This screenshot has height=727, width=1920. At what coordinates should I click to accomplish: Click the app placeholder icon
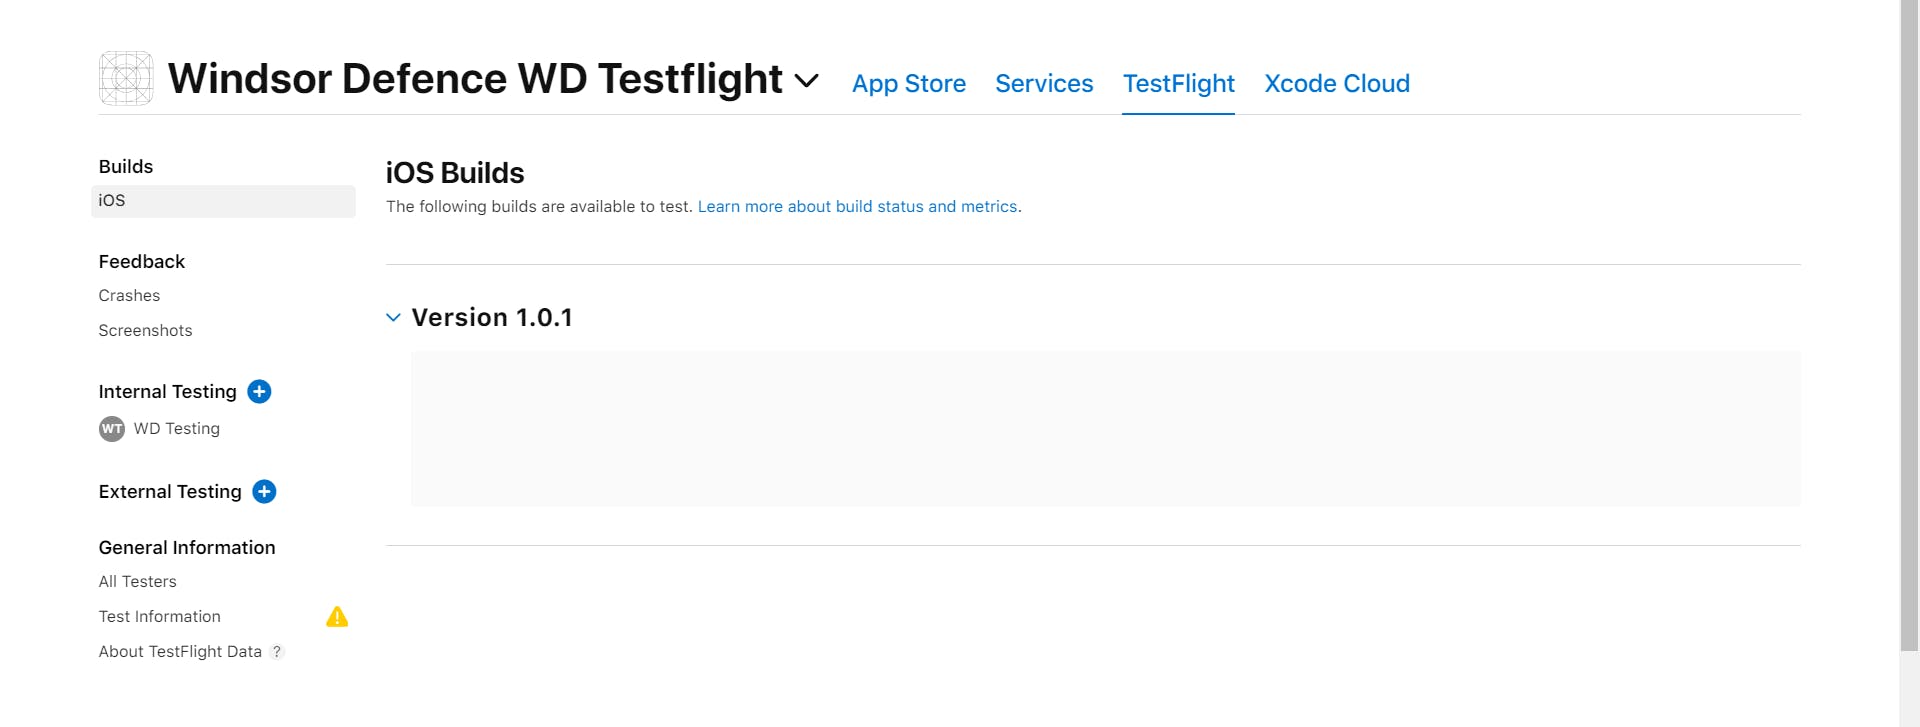coord(126,78)
